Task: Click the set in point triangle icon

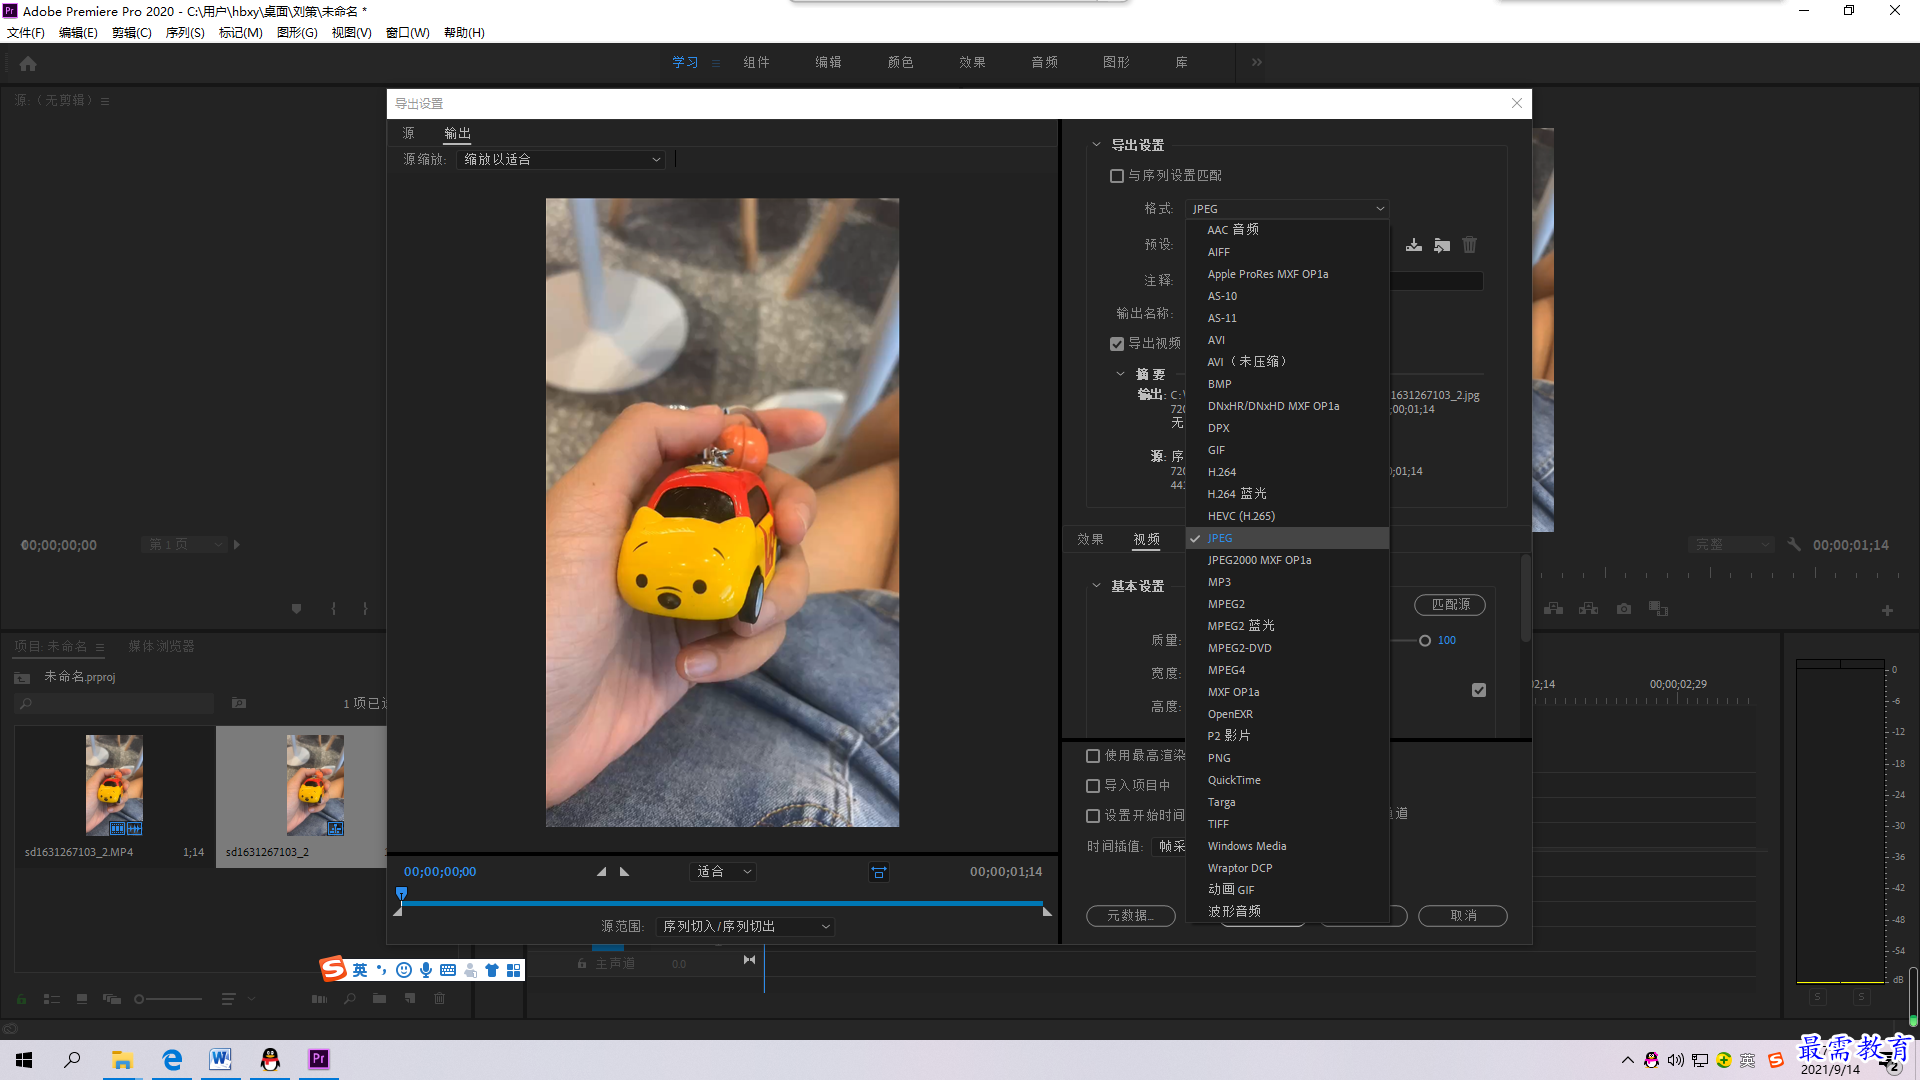Action: (601, 872)
